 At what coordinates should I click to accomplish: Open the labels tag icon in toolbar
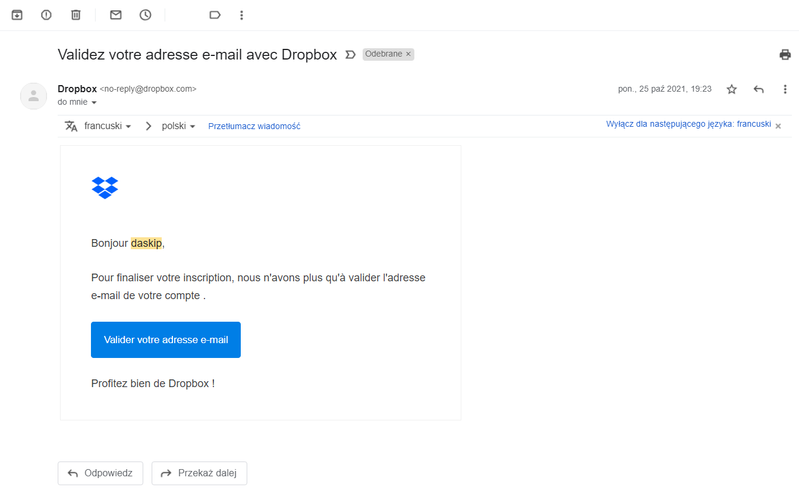(215, 15)
